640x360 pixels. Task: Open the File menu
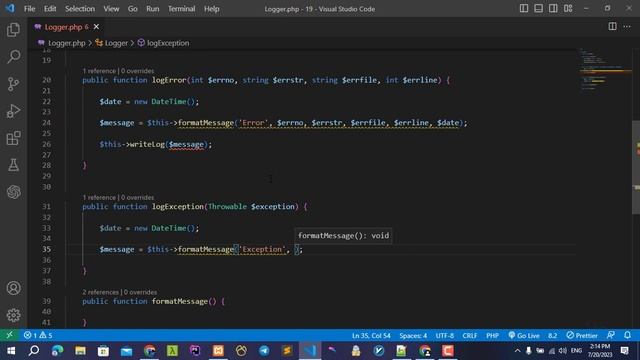tap(29, 9)
